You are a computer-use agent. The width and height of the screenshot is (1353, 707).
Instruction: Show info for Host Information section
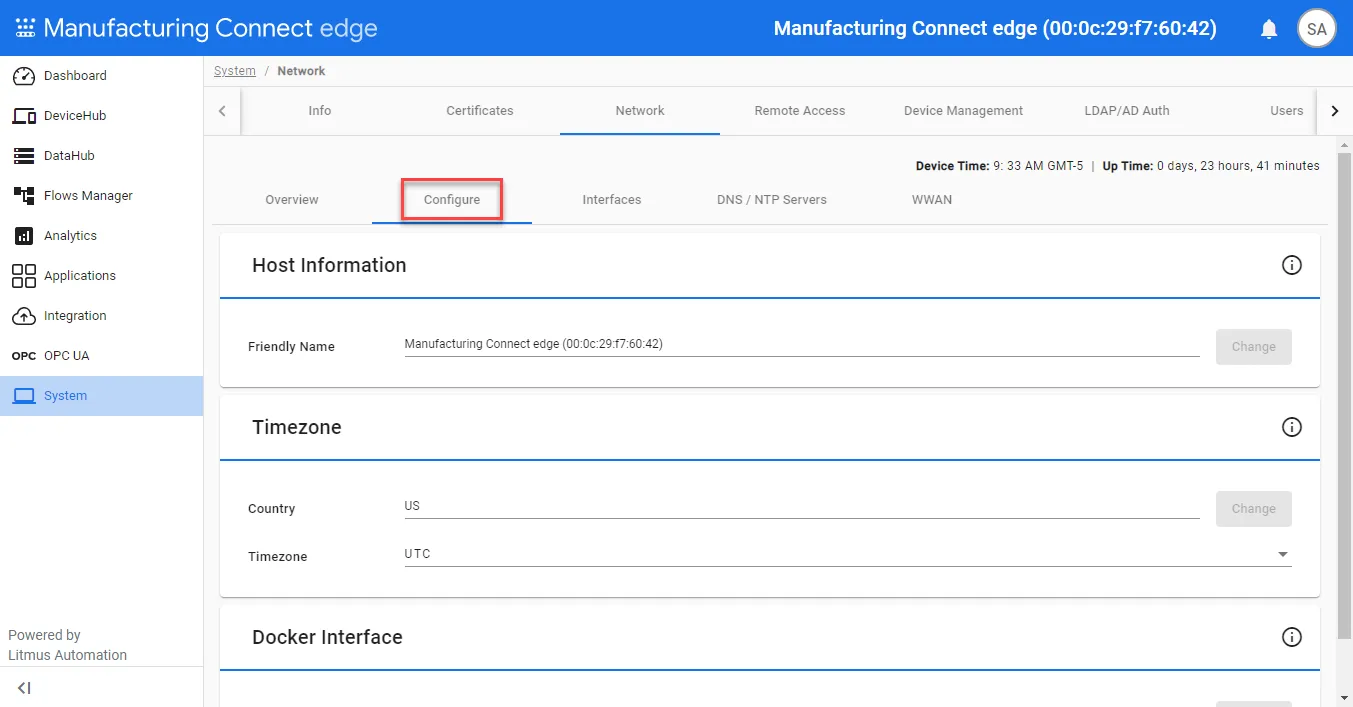(1292, 265)
